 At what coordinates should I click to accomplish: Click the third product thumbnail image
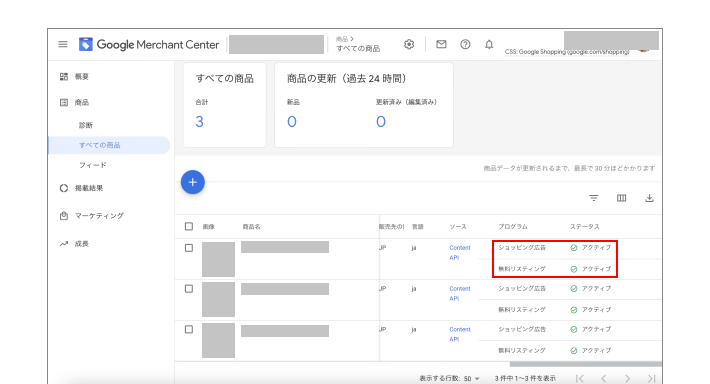[218, 340]
